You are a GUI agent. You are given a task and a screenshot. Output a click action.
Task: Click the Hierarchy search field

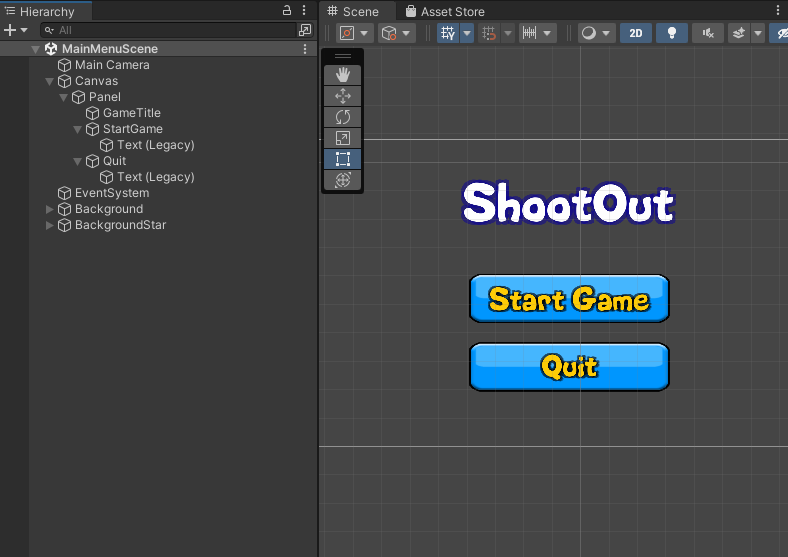pos(169,30)
